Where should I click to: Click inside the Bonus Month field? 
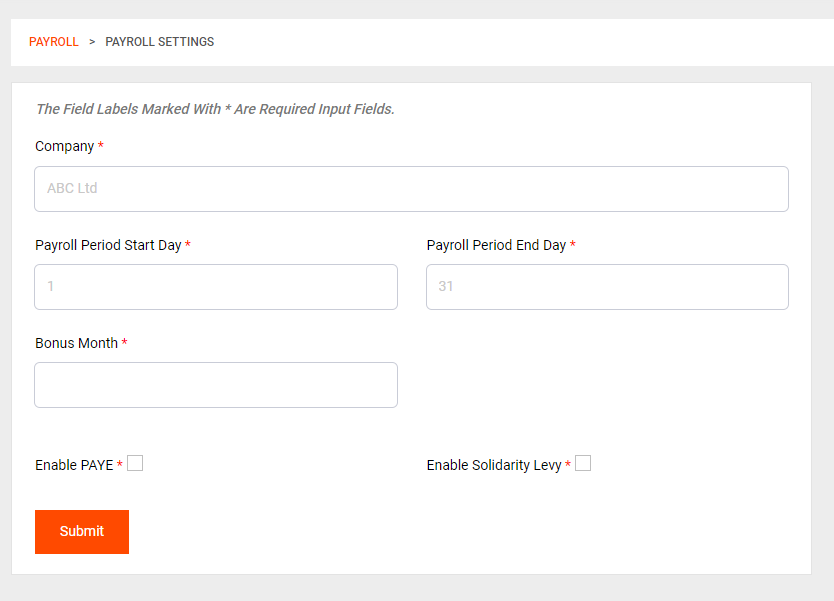[x=215, y=384]
